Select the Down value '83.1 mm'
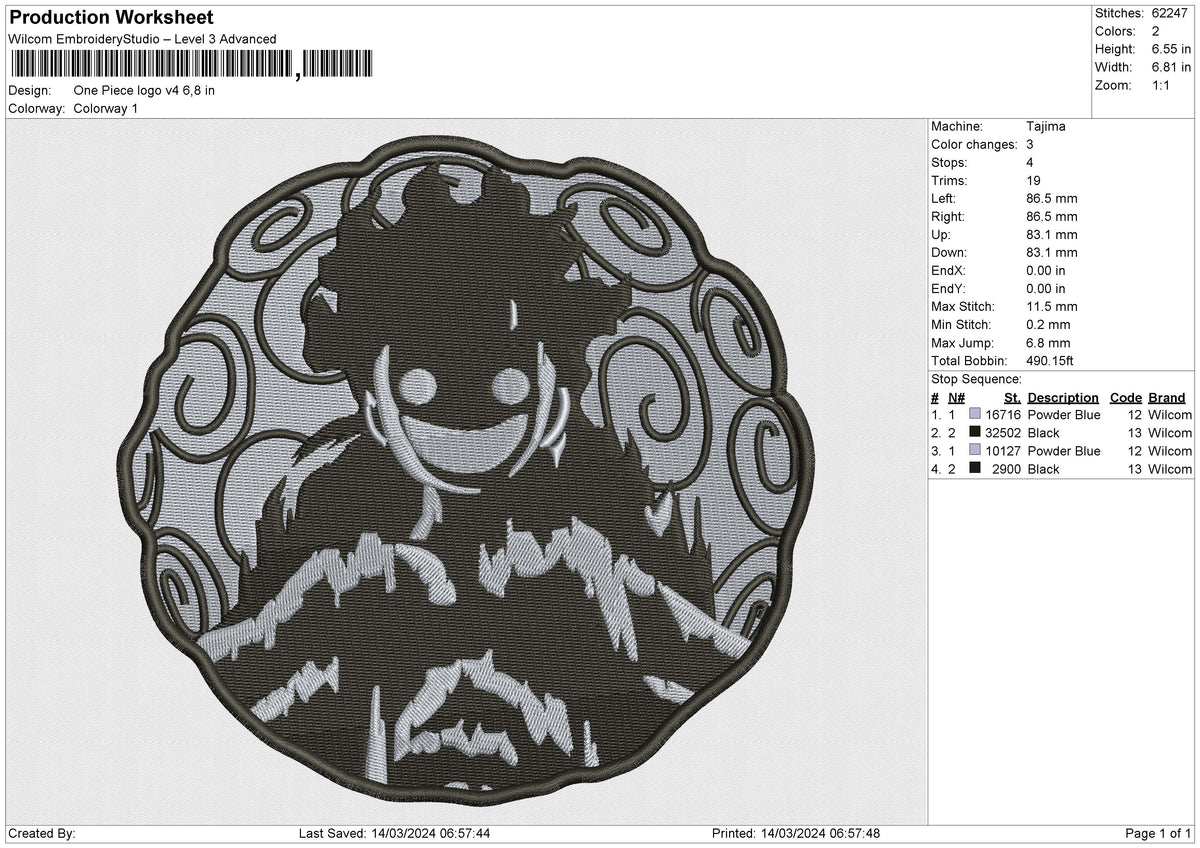This screenshot has height=848, width=1200. tap(1052, 253)
